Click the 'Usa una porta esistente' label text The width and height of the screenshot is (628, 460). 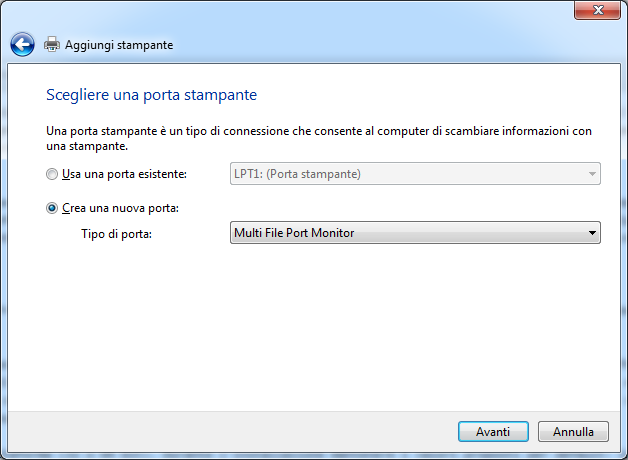(125, 174)
